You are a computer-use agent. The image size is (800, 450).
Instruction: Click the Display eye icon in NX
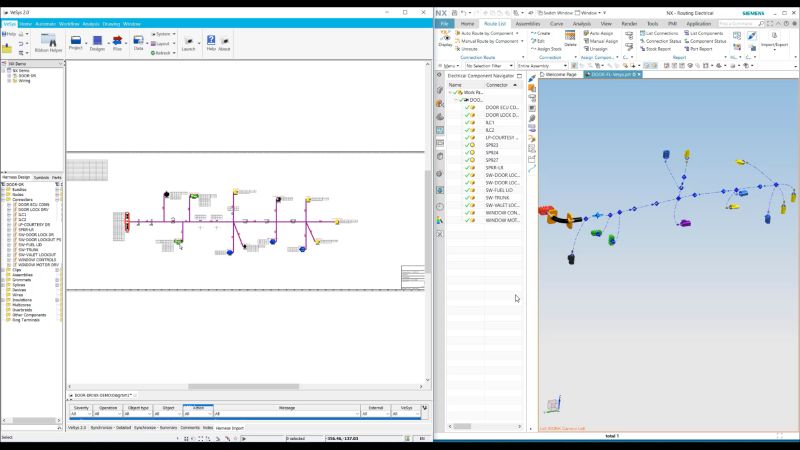click(x=445, y=39)
